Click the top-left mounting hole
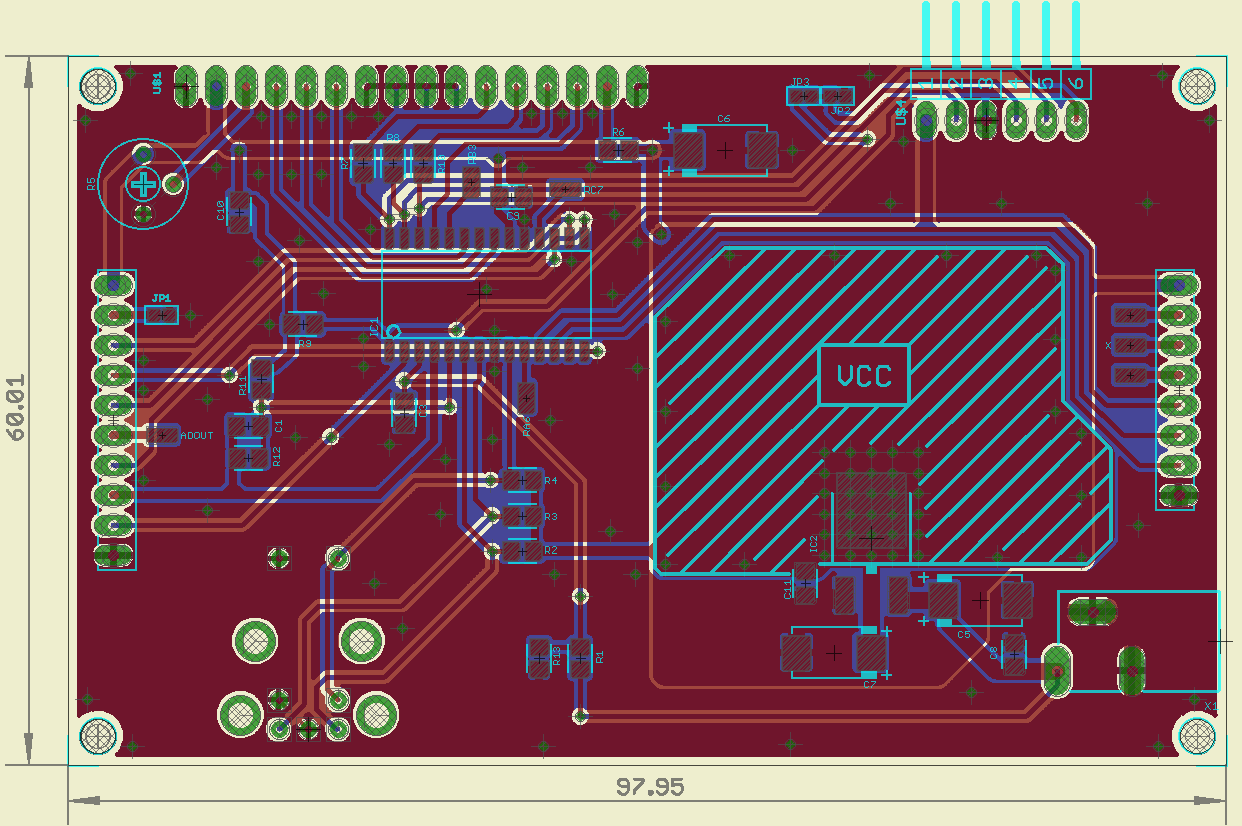Screen dimensions: 1242x826 point(98,86)
